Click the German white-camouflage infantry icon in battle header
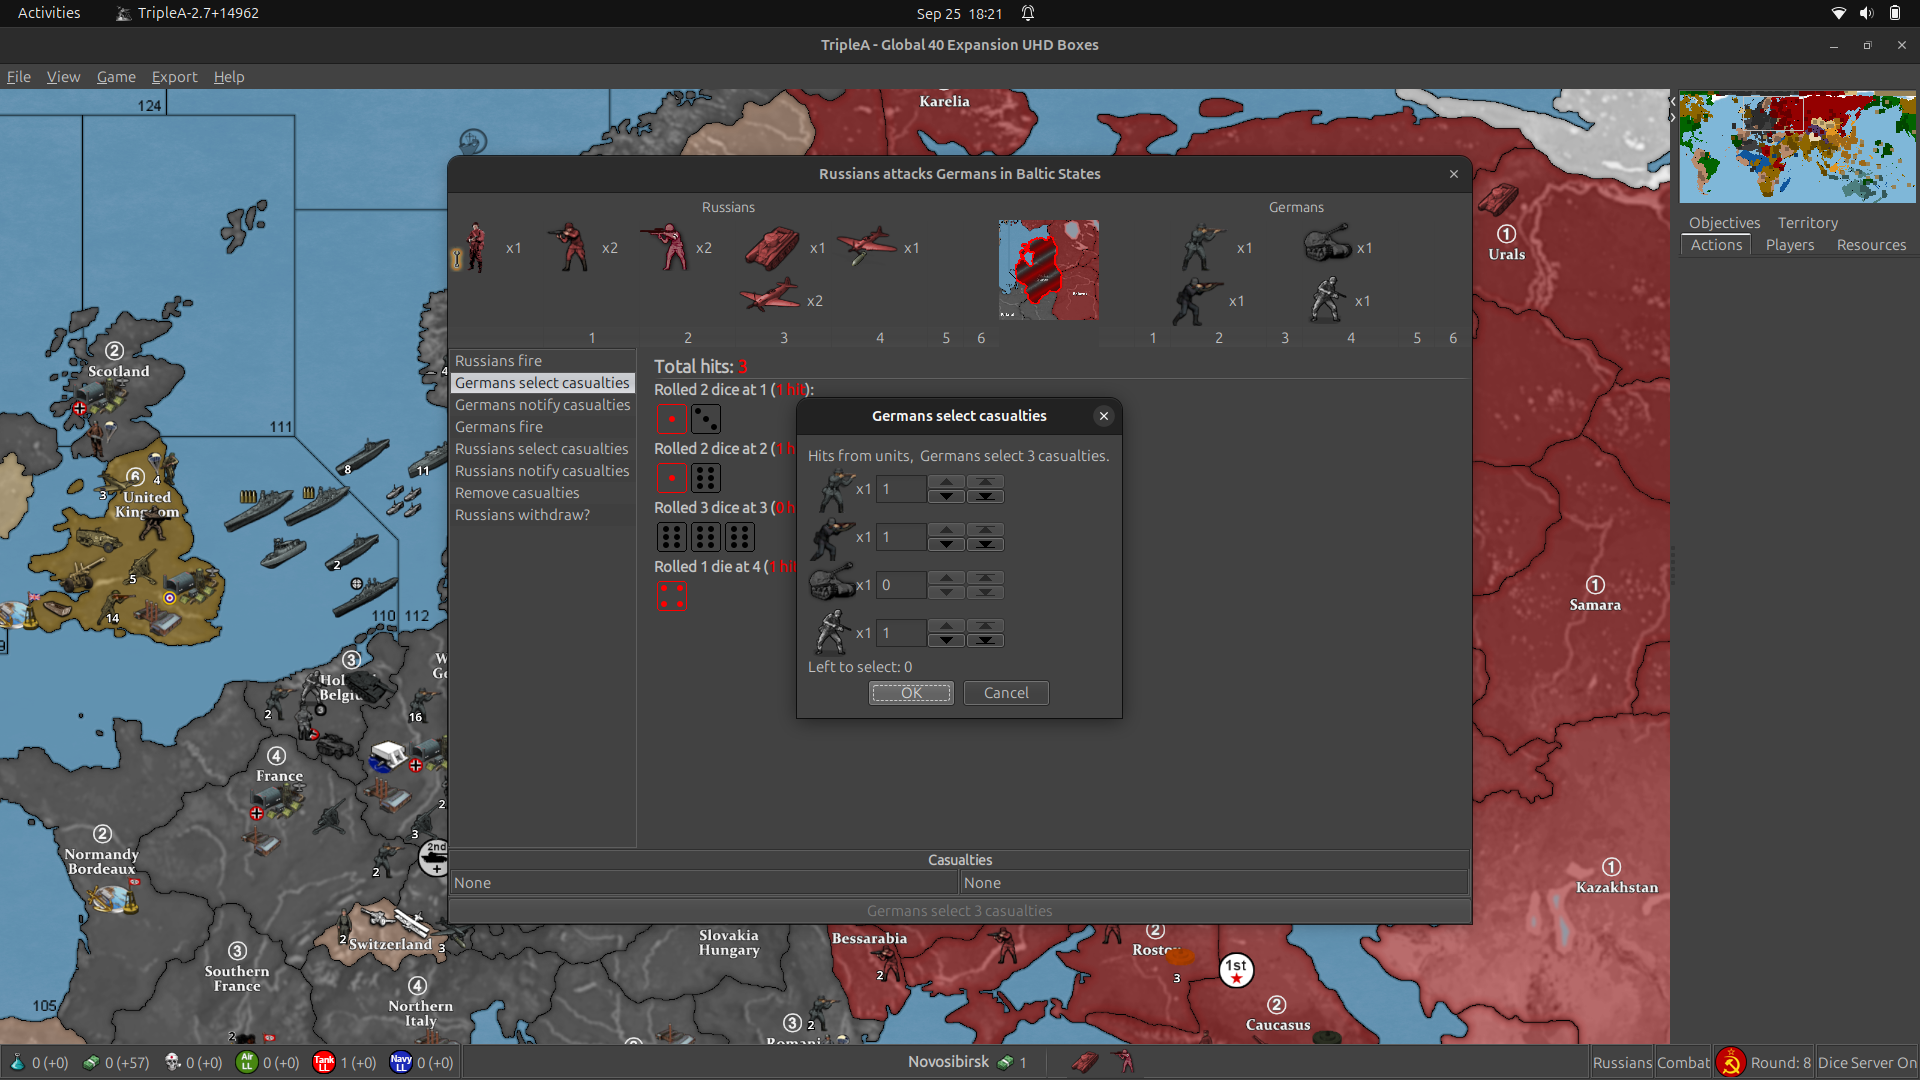The image size is (1920, 1080). (1327, 300)
